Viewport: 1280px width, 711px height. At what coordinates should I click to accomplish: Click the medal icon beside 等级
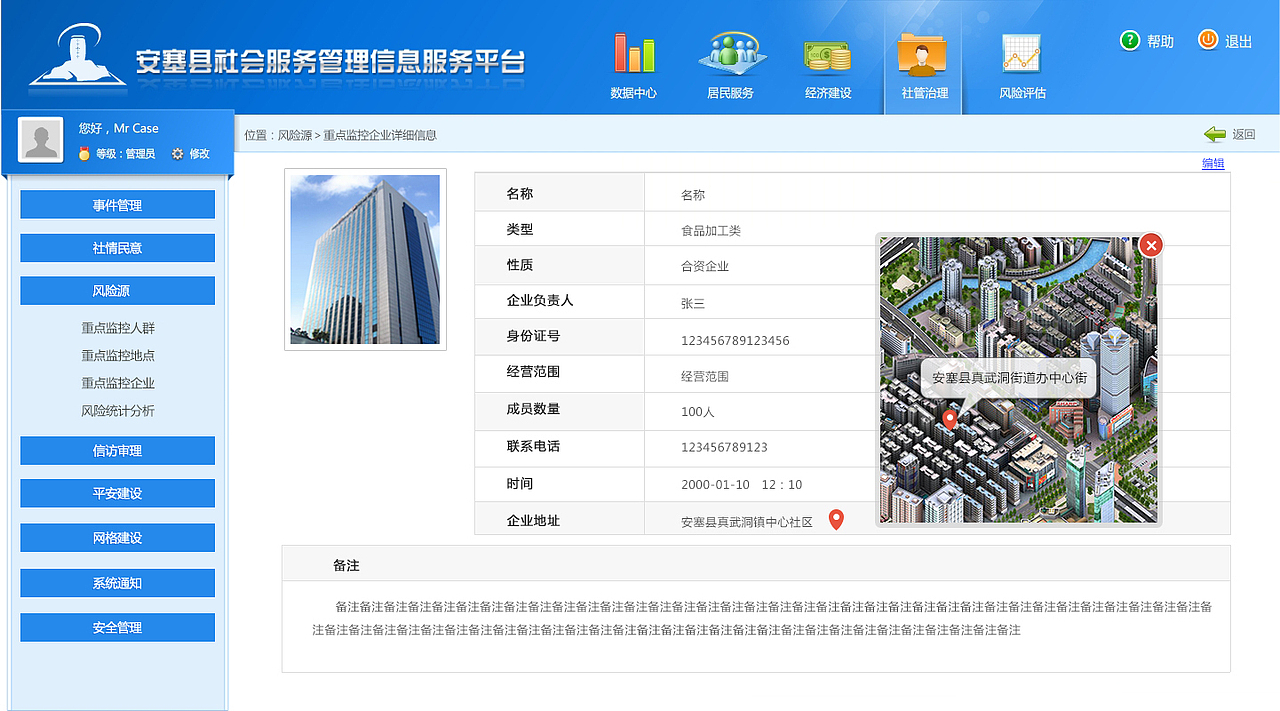coord(84,154)
